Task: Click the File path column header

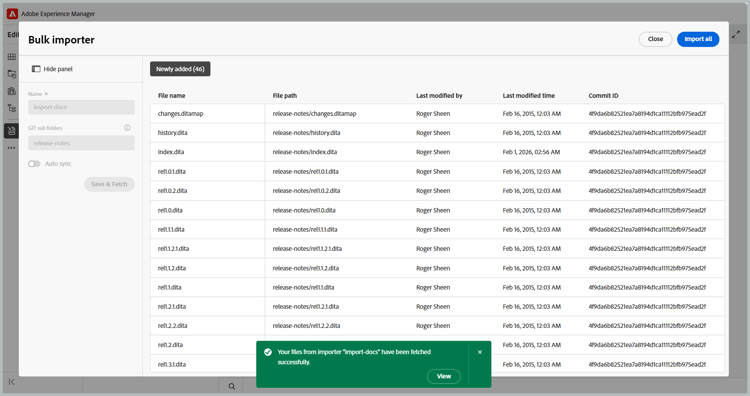Action: (285, 96)
